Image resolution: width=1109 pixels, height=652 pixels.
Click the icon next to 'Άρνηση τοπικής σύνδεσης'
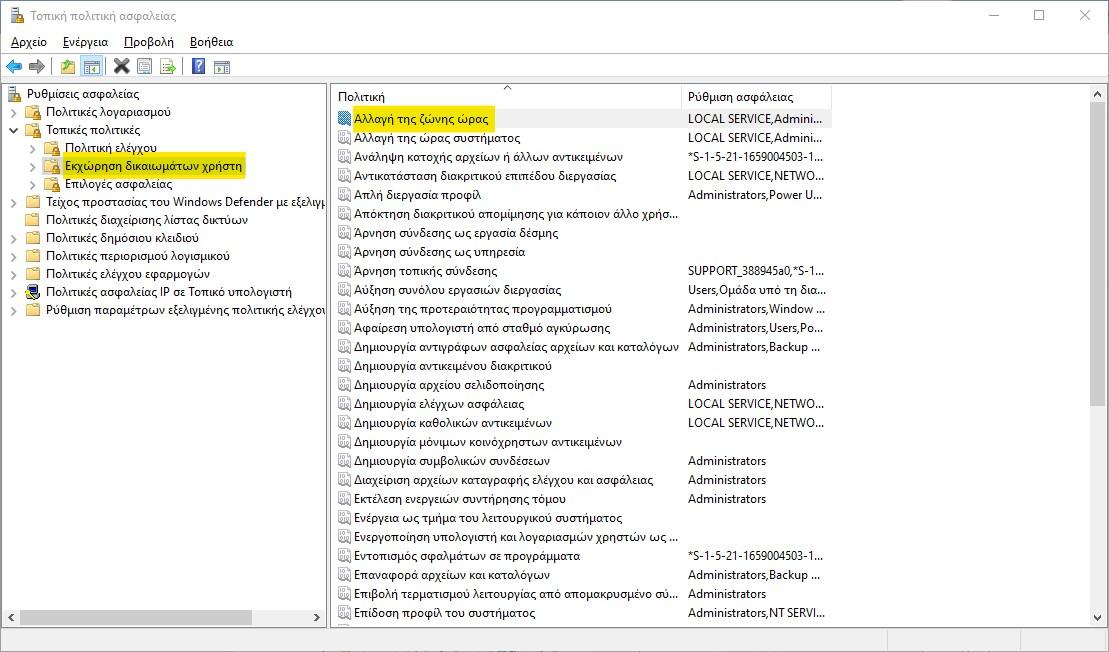(344, 271)
